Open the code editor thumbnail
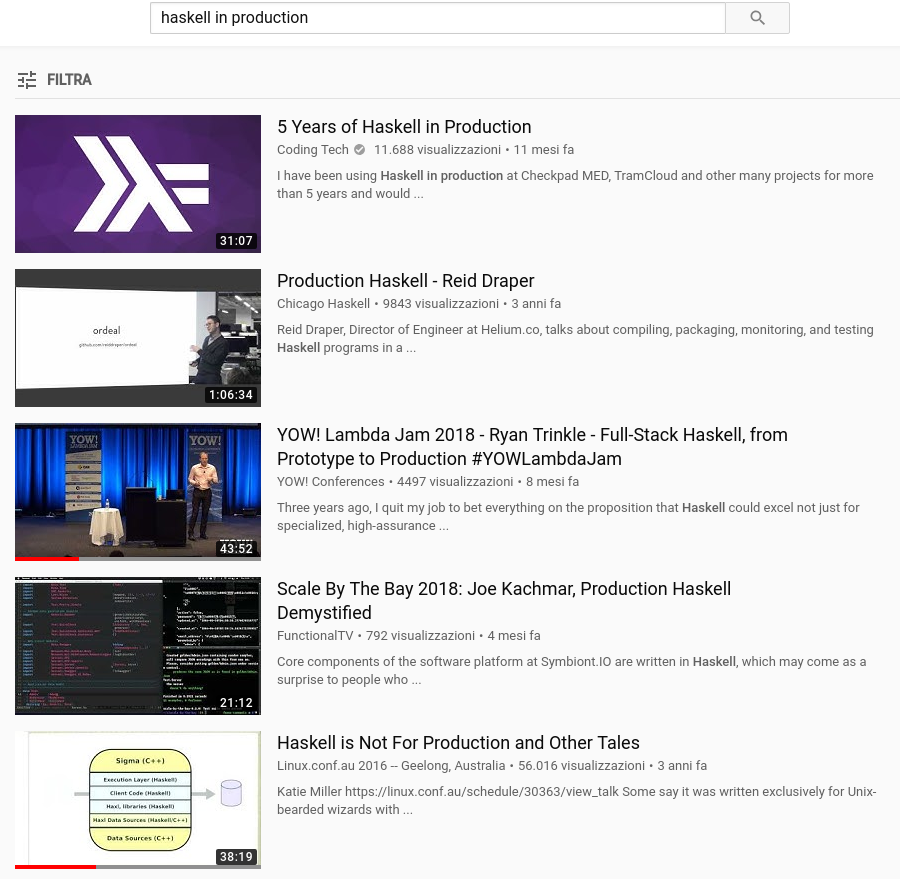 coord(138,646)
